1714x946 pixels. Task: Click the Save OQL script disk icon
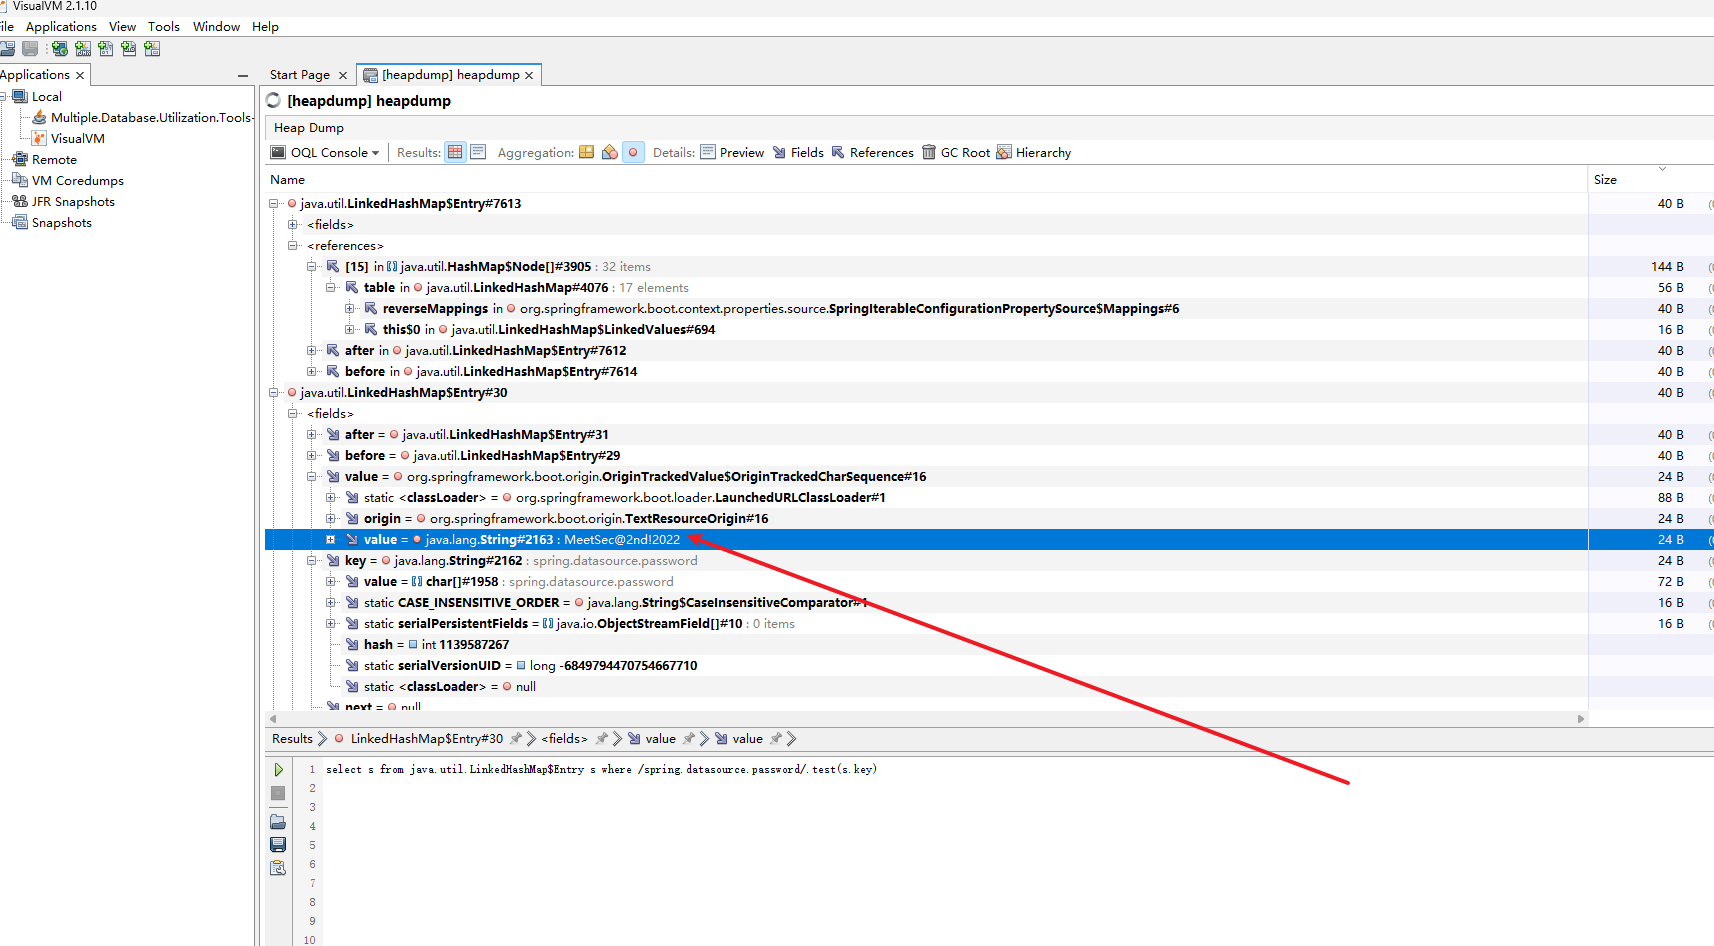click(278, 845)
